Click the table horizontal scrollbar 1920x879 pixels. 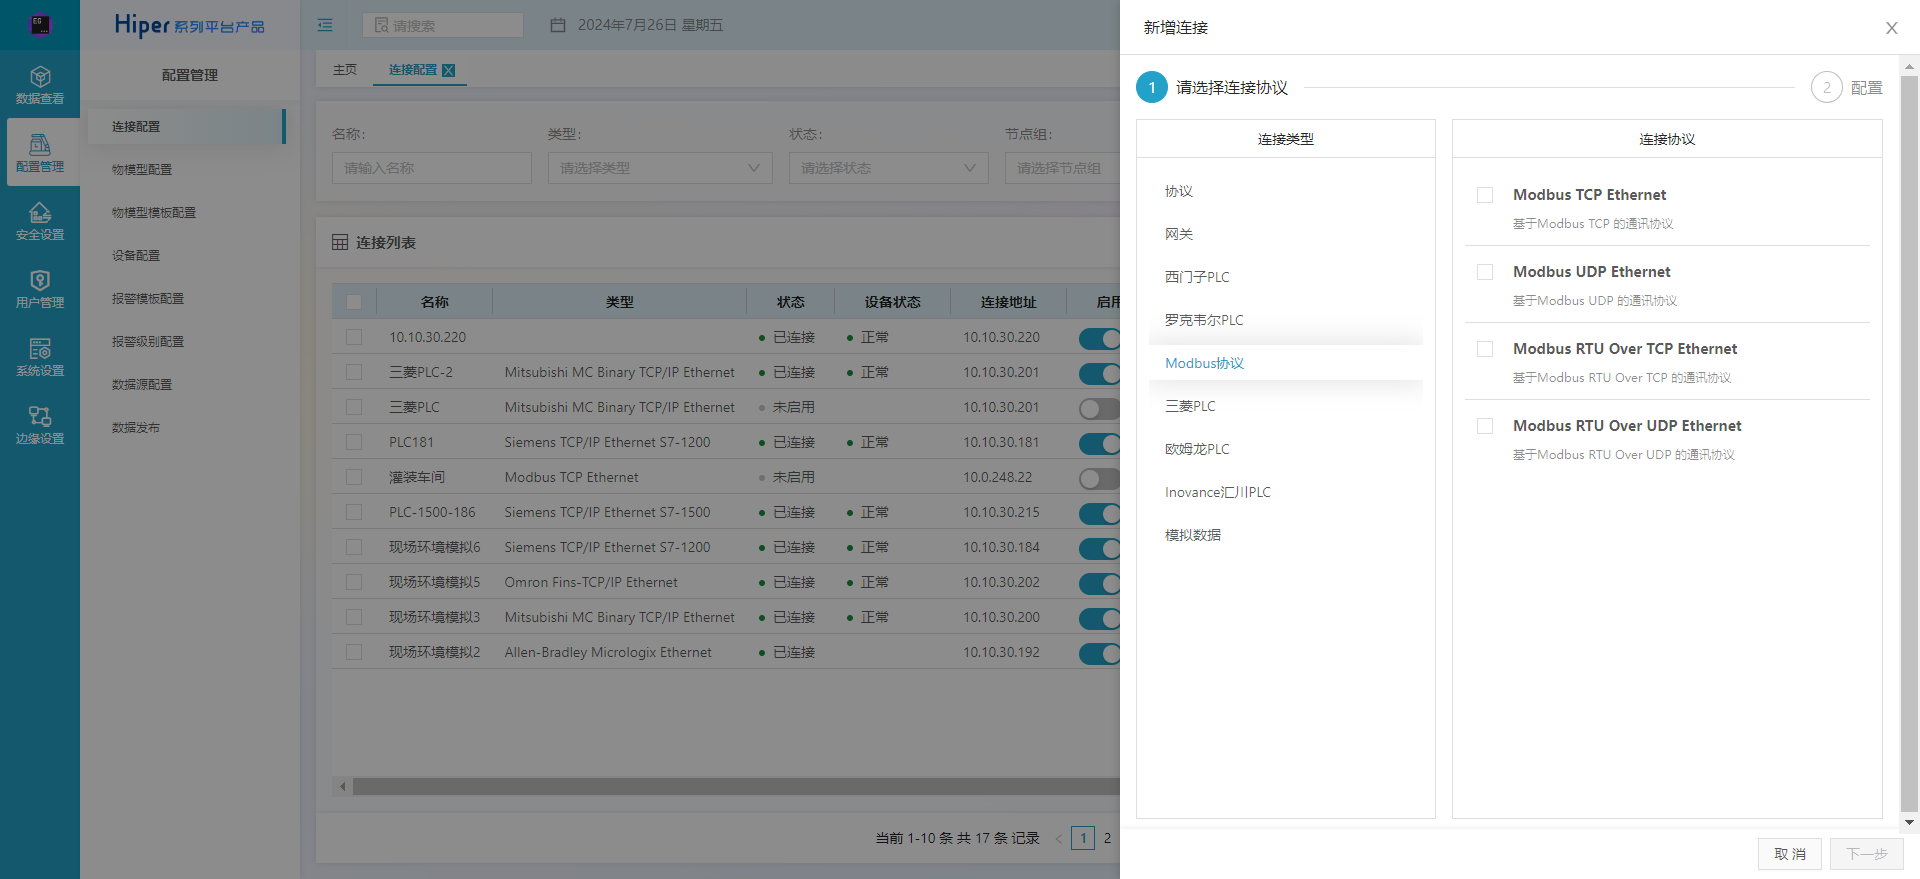click(736, 787)
